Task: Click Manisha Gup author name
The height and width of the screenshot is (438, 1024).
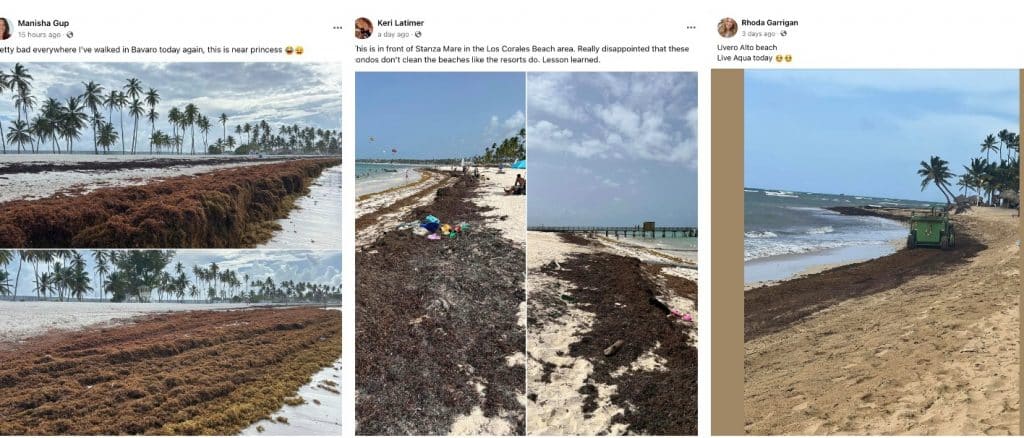Action: click(x=43, y=23)
